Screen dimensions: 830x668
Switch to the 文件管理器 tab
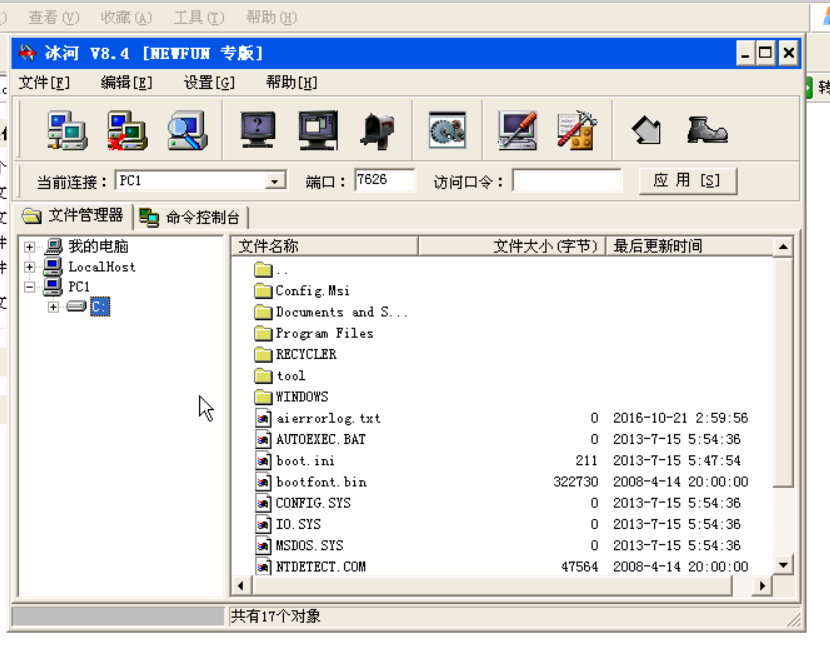pyautogui.click(x=73, y=215)
